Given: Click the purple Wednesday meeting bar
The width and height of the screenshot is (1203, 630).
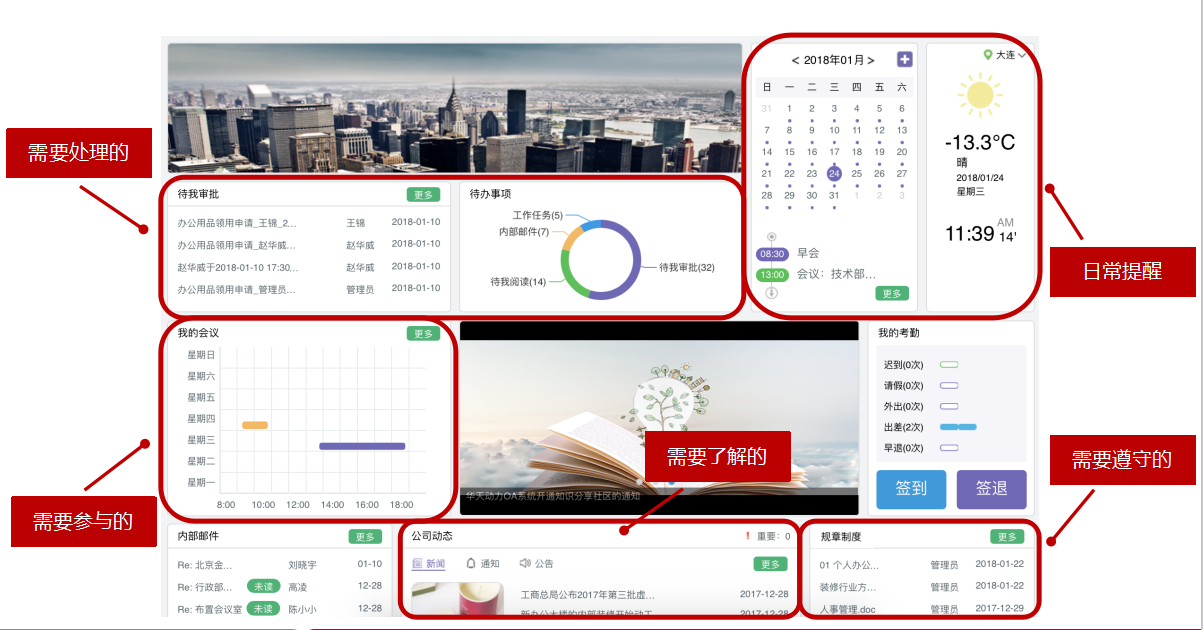Looking at the screenshot, I should click(362, 446).
